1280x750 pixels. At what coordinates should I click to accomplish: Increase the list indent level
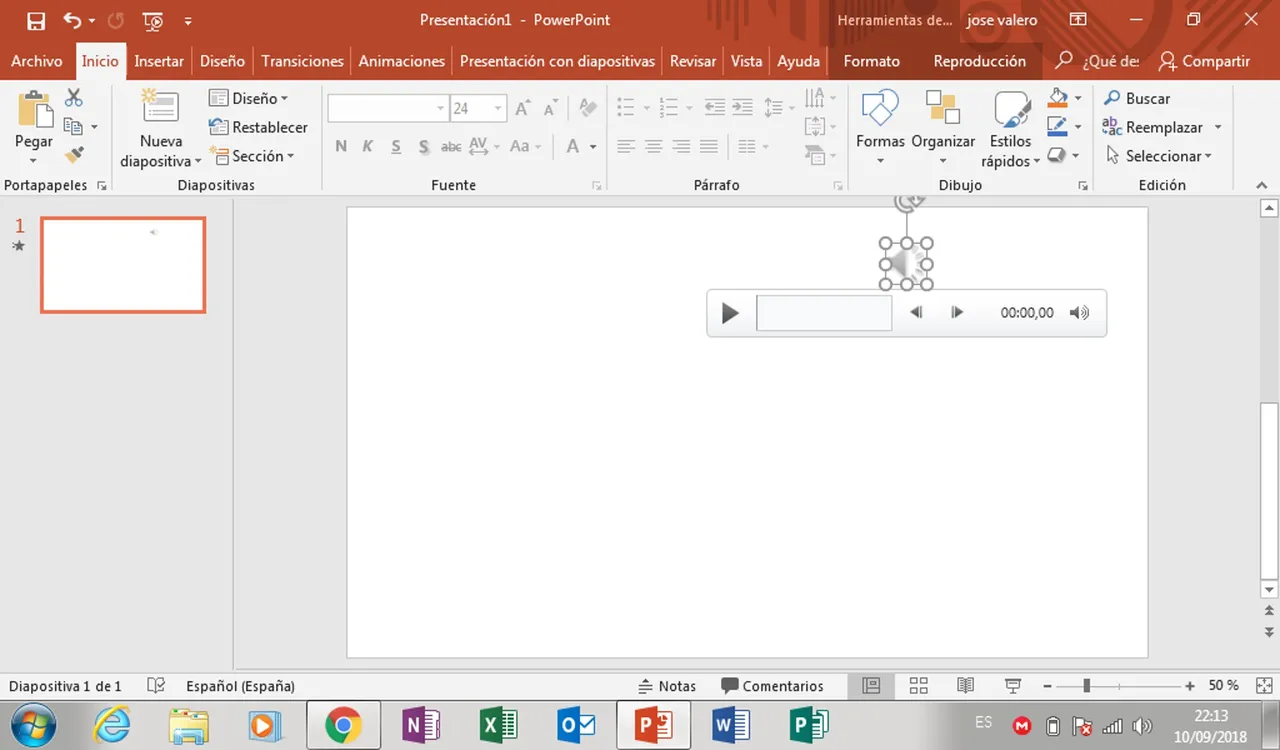(742, 107)
